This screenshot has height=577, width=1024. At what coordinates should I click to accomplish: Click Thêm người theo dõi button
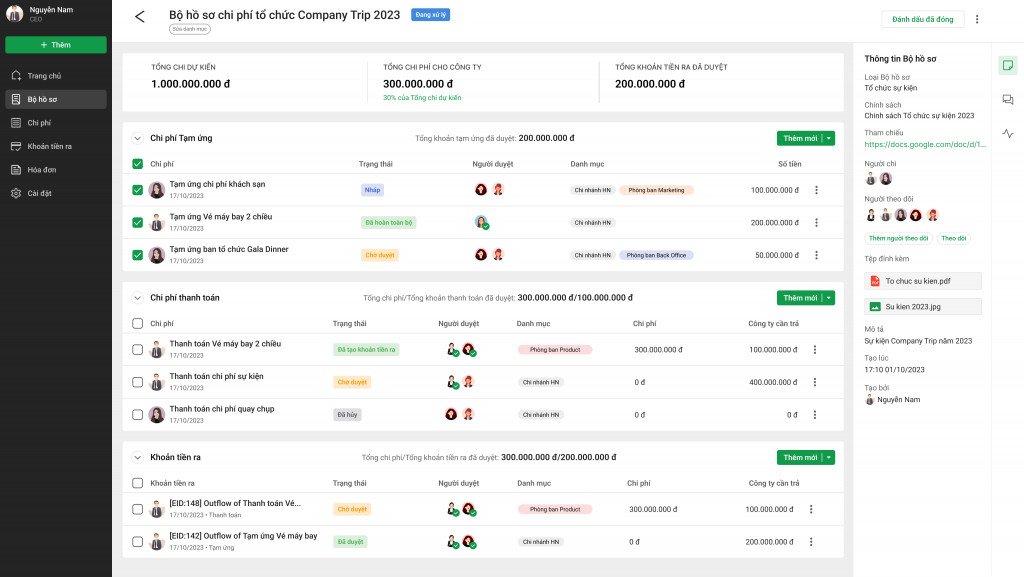pos(899,238)
